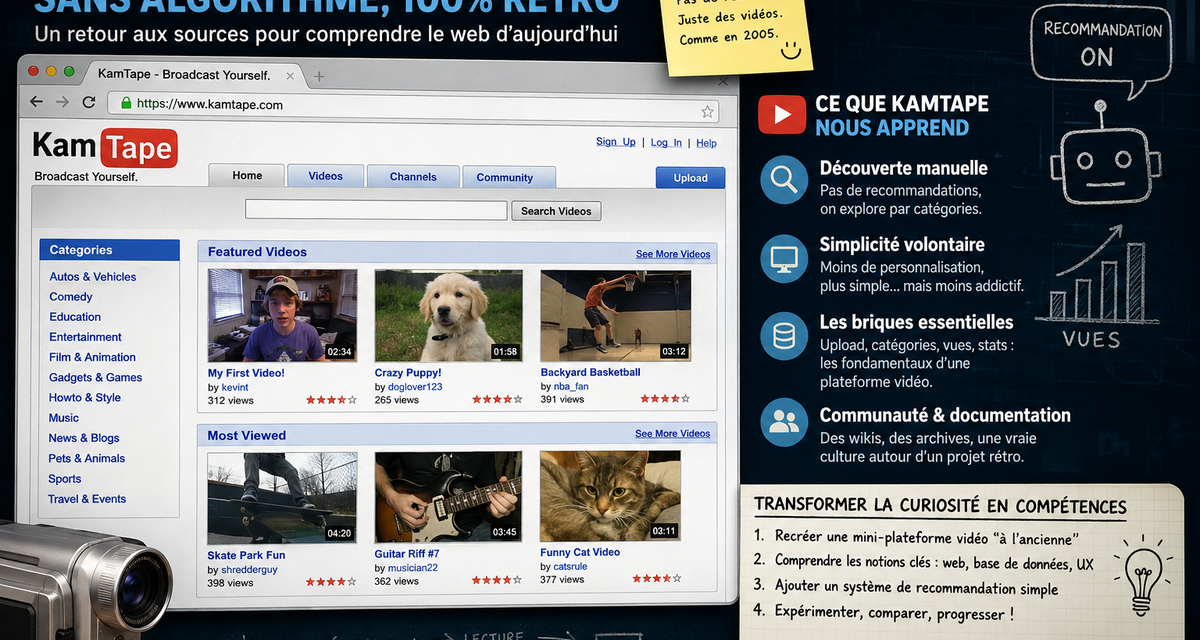Switch to the Home tab

pos(247,175)
